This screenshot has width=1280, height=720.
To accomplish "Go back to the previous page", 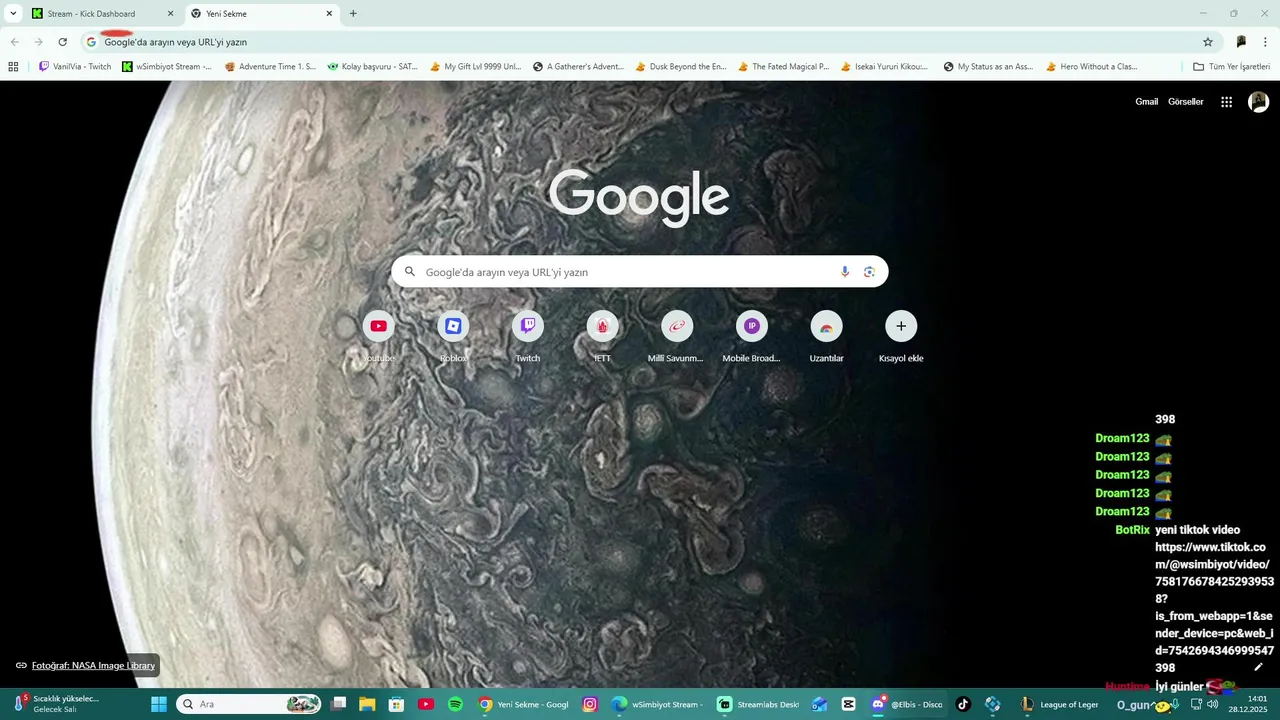I will 14,42.
